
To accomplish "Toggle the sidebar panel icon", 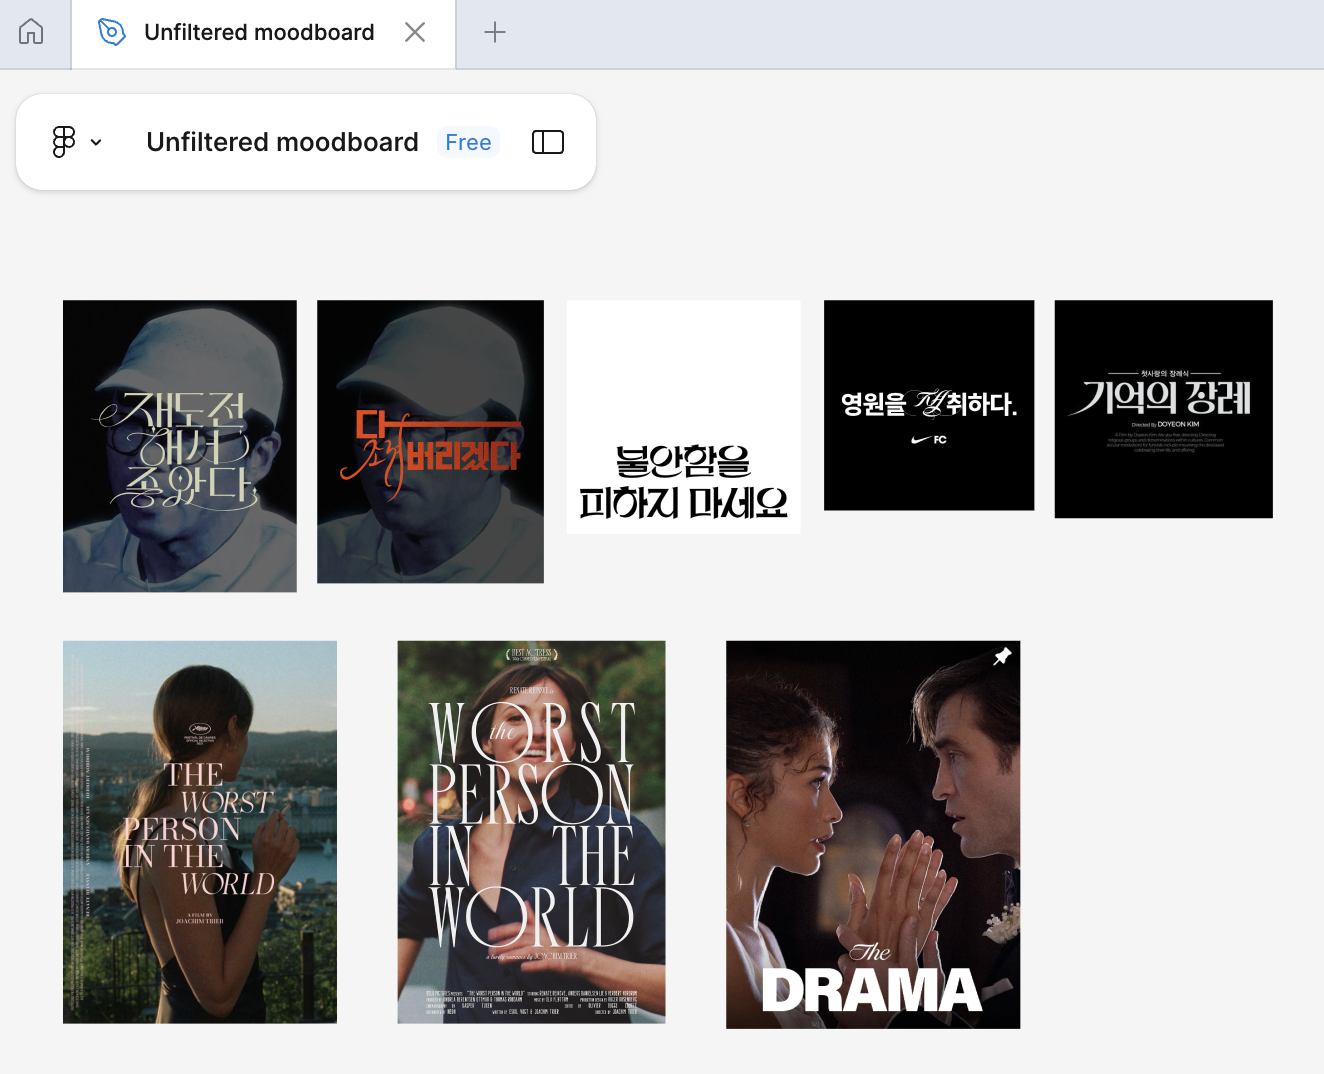I will (x=547, y=142).
